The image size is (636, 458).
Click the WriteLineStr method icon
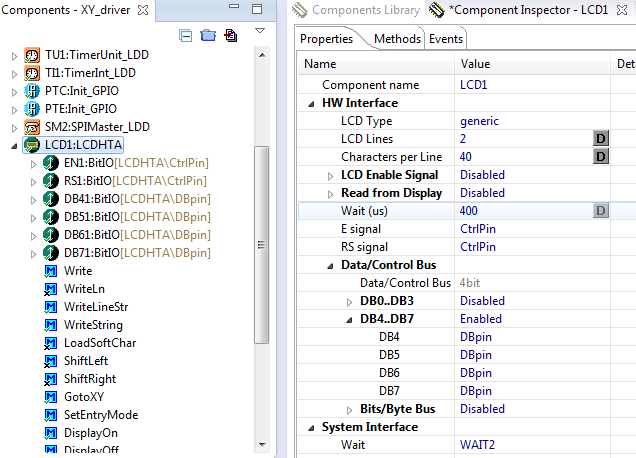pyautogui.click(x=50, y=307)
